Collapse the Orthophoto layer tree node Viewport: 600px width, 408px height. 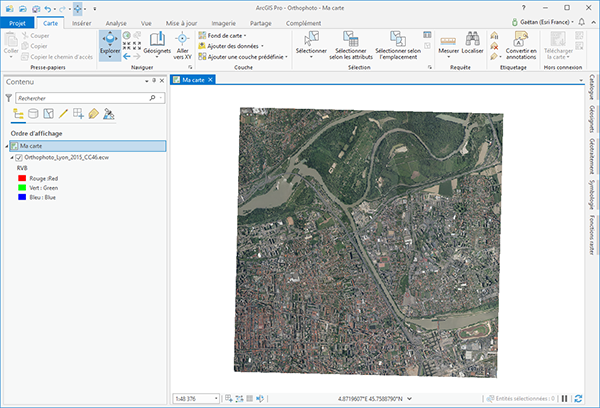(10, 157)
